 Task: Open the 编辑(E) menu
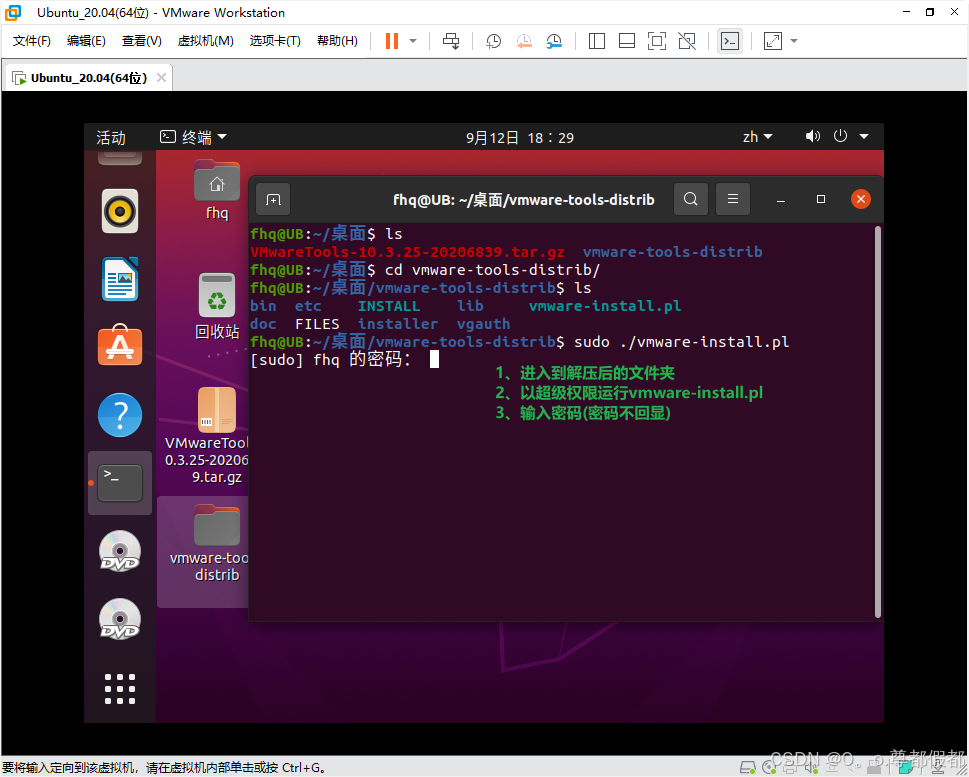coord(86,41)
